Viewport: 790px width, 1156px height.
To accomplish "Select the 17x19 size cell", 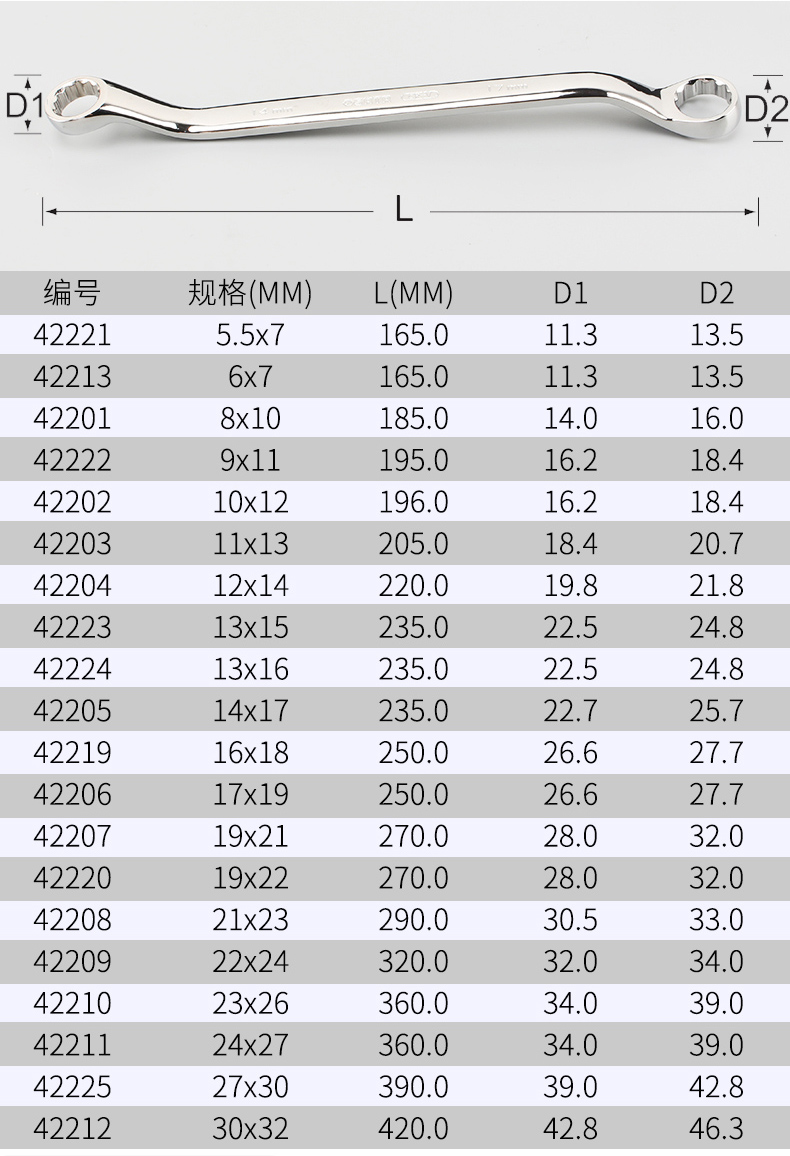I will (250, 794).
